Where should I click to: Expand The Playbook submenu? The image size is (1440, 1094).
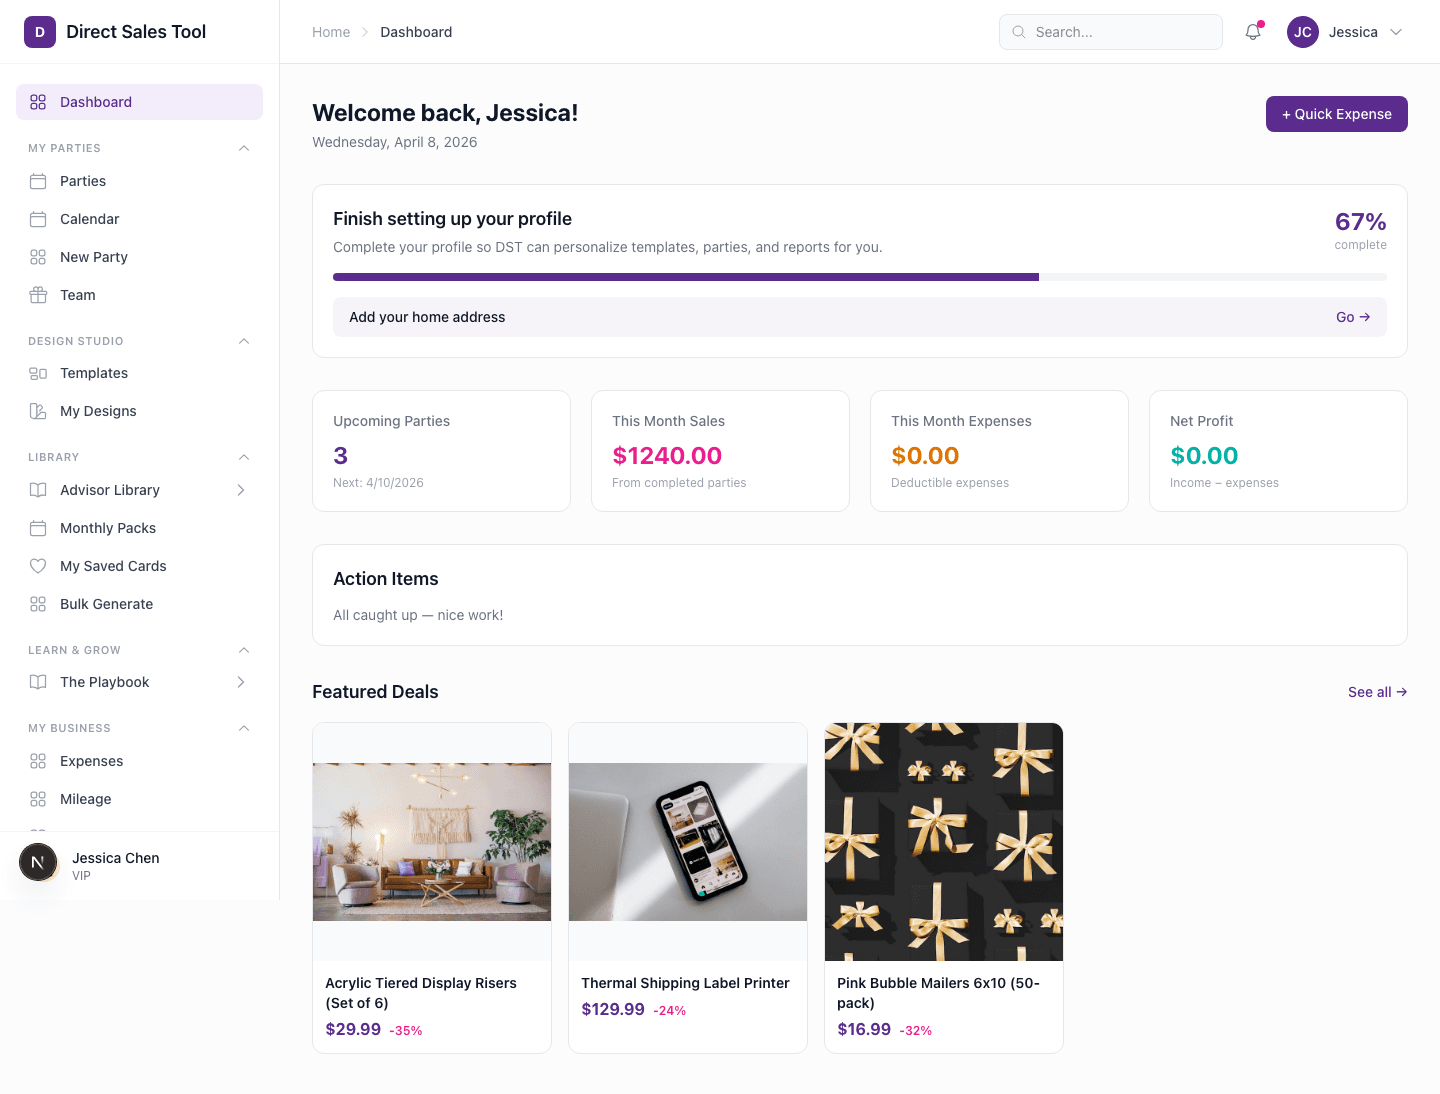click(240, 682)
